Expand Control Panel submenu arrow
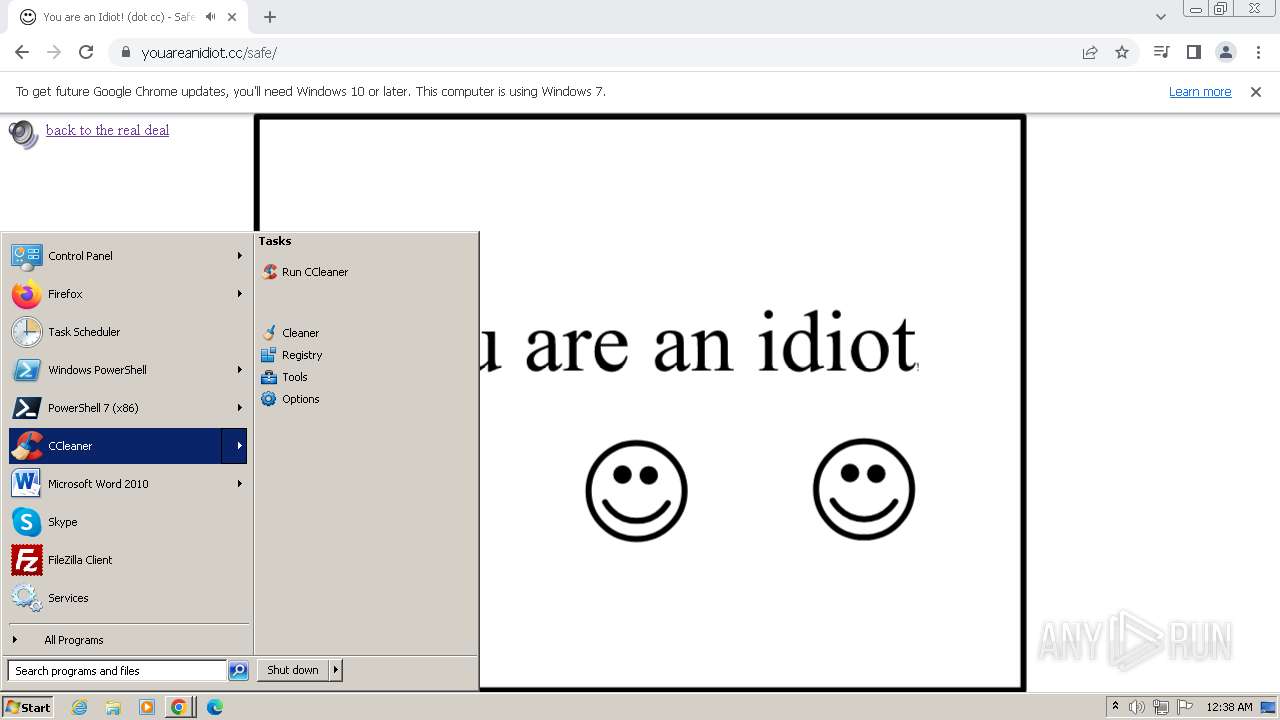 pyautogui.click(x=239, y=256)
